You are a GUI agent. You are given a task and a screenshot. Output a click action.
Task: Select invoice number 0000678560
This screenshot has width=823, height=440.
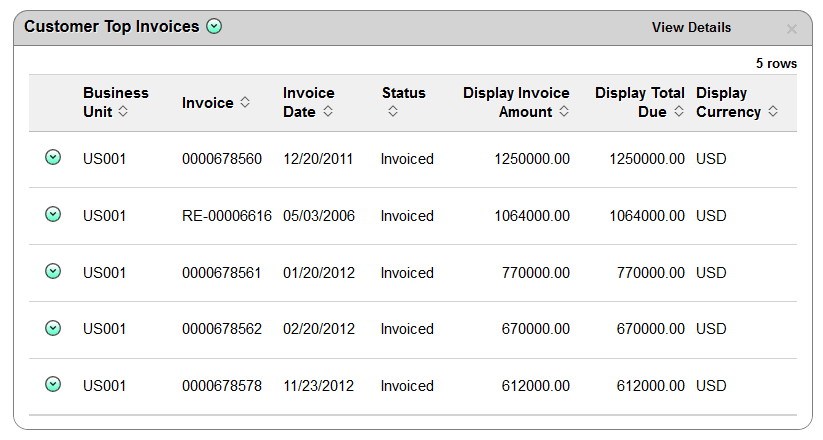221,159
